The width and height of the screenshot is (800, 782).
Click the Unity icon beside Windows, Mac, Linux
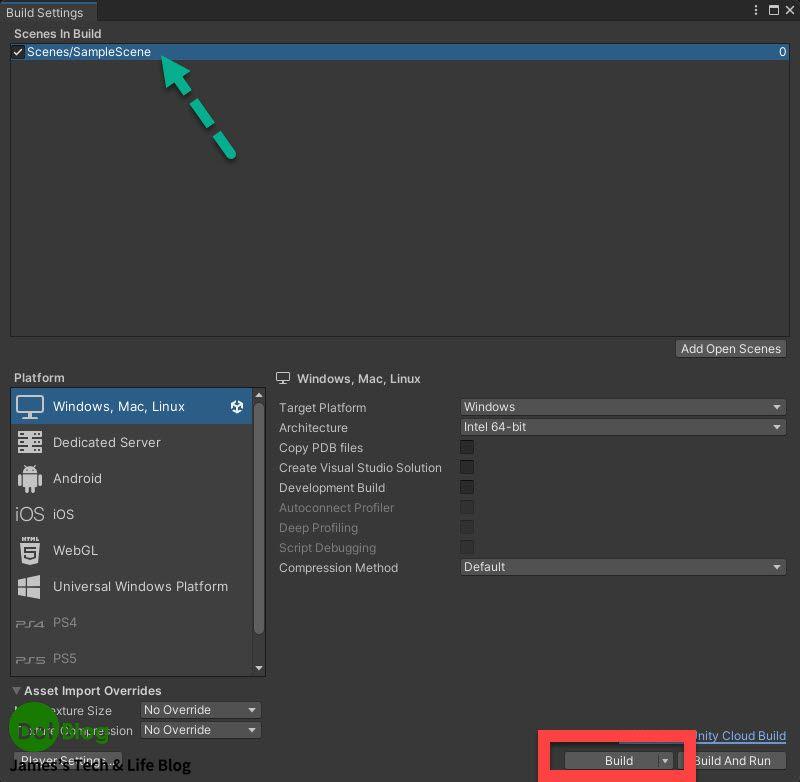pos(236,407)
